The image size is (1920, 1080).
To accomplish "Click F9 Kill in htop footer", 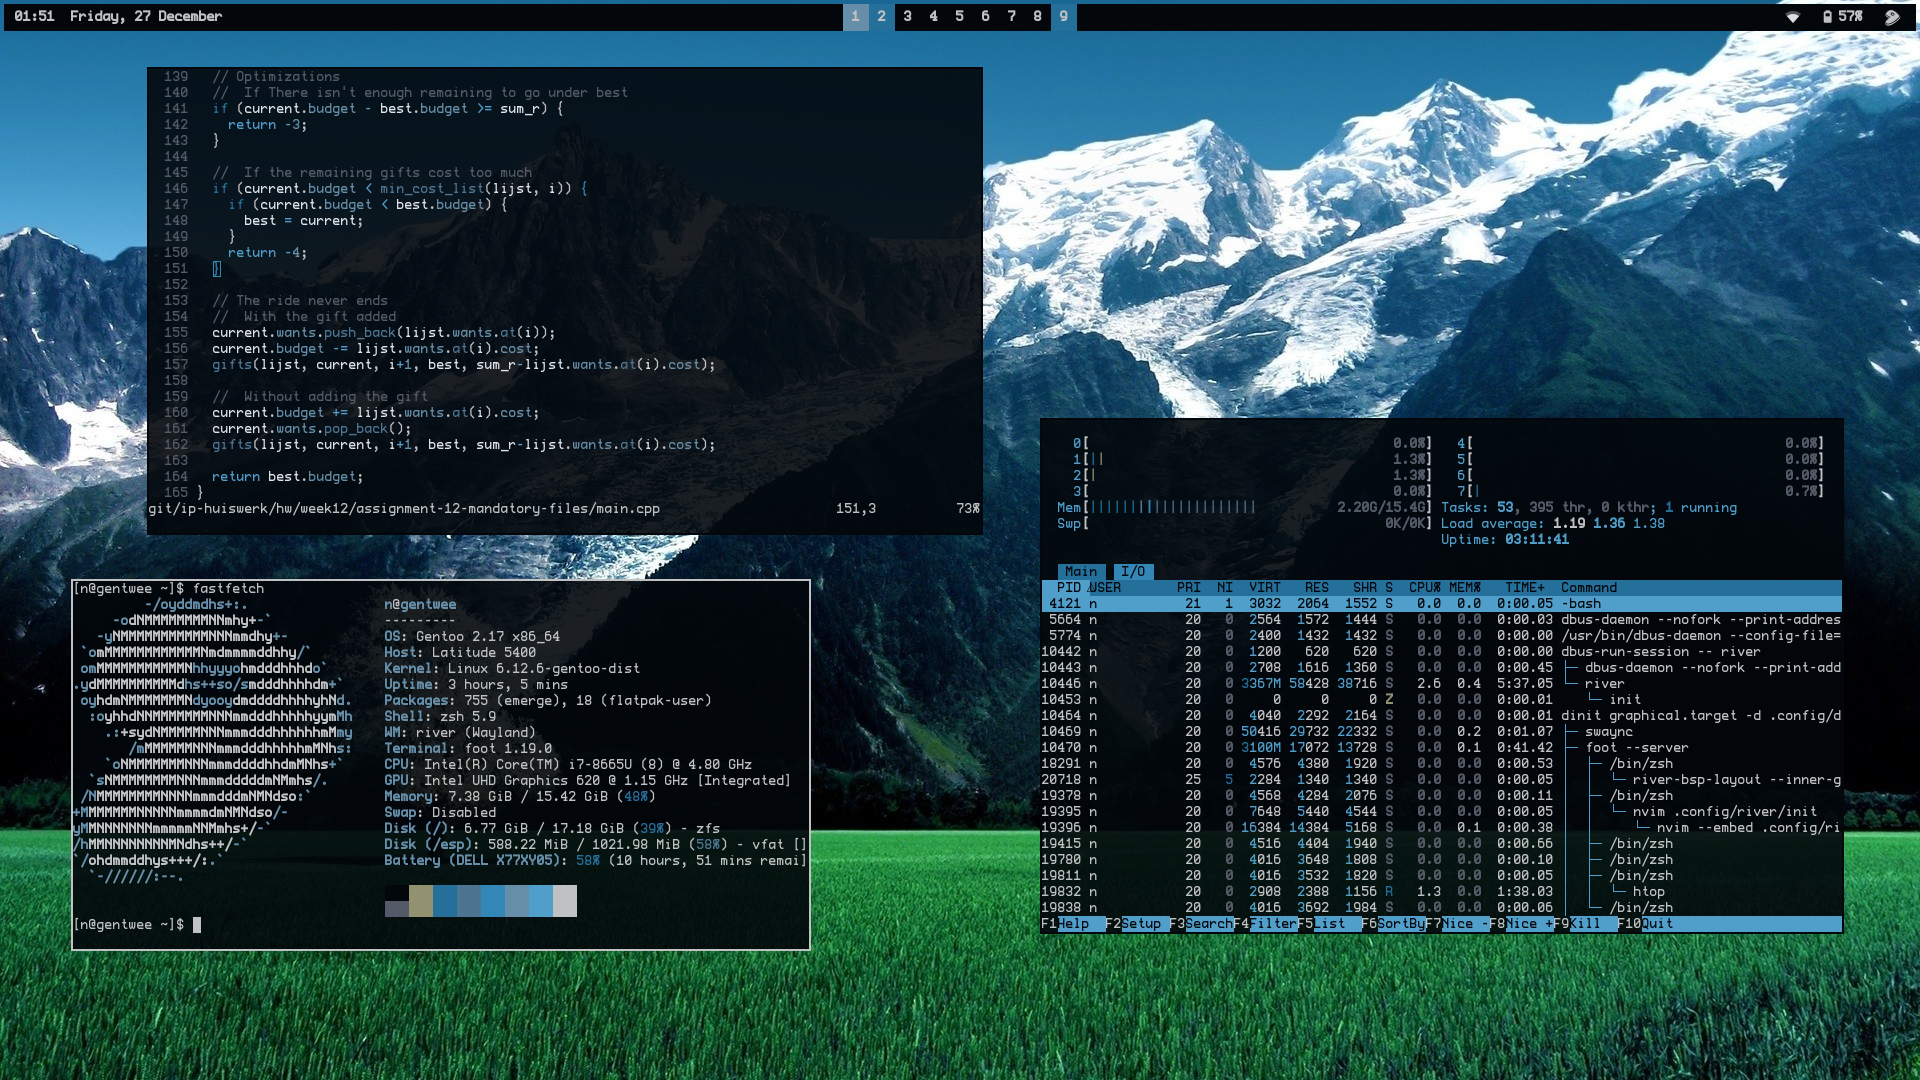I will point(1585,924).
